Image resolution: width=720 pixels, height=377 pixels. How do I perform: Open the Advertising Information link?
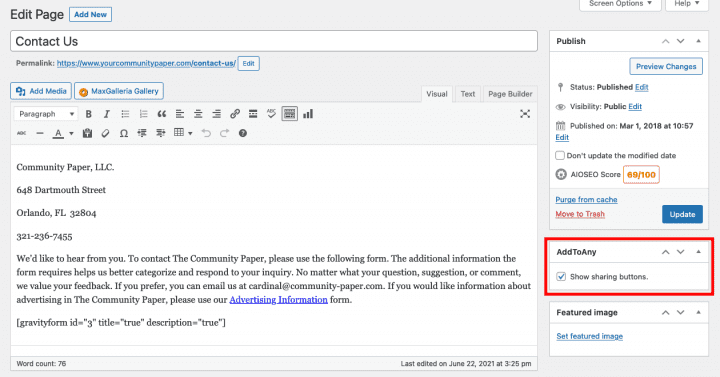pyautogui.click(x=278, y=300)
